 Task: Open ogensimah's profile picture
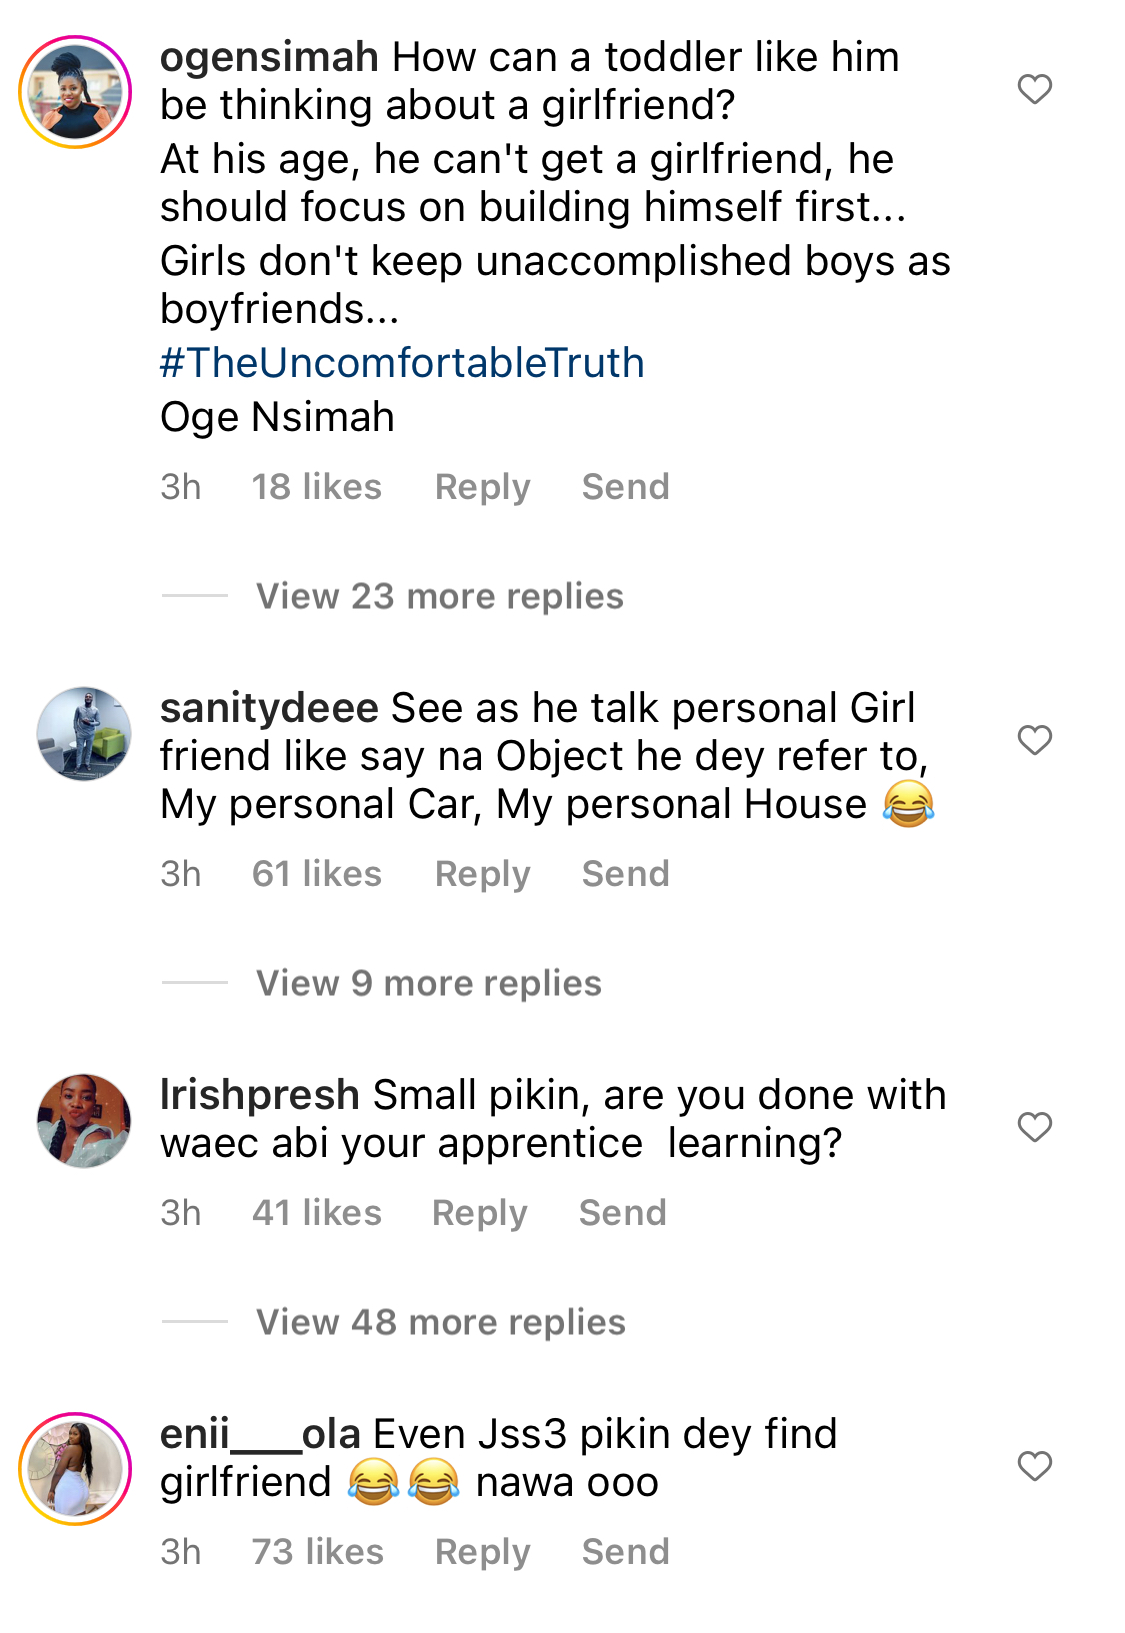click(x=75, y=92)
